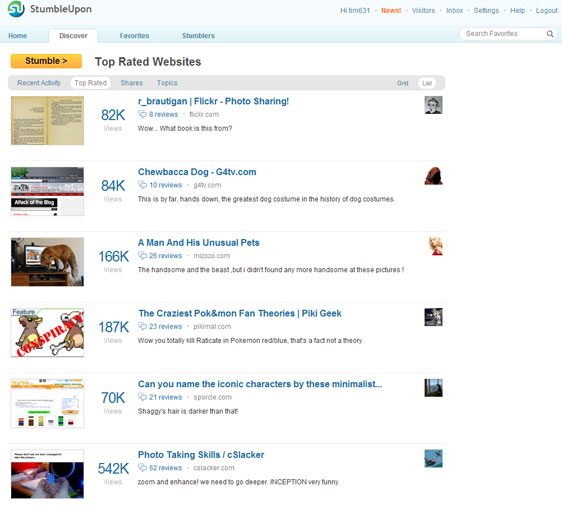
Task: Open The Craziest Pokemon Fan Theories link
Action: coord(240,313)
